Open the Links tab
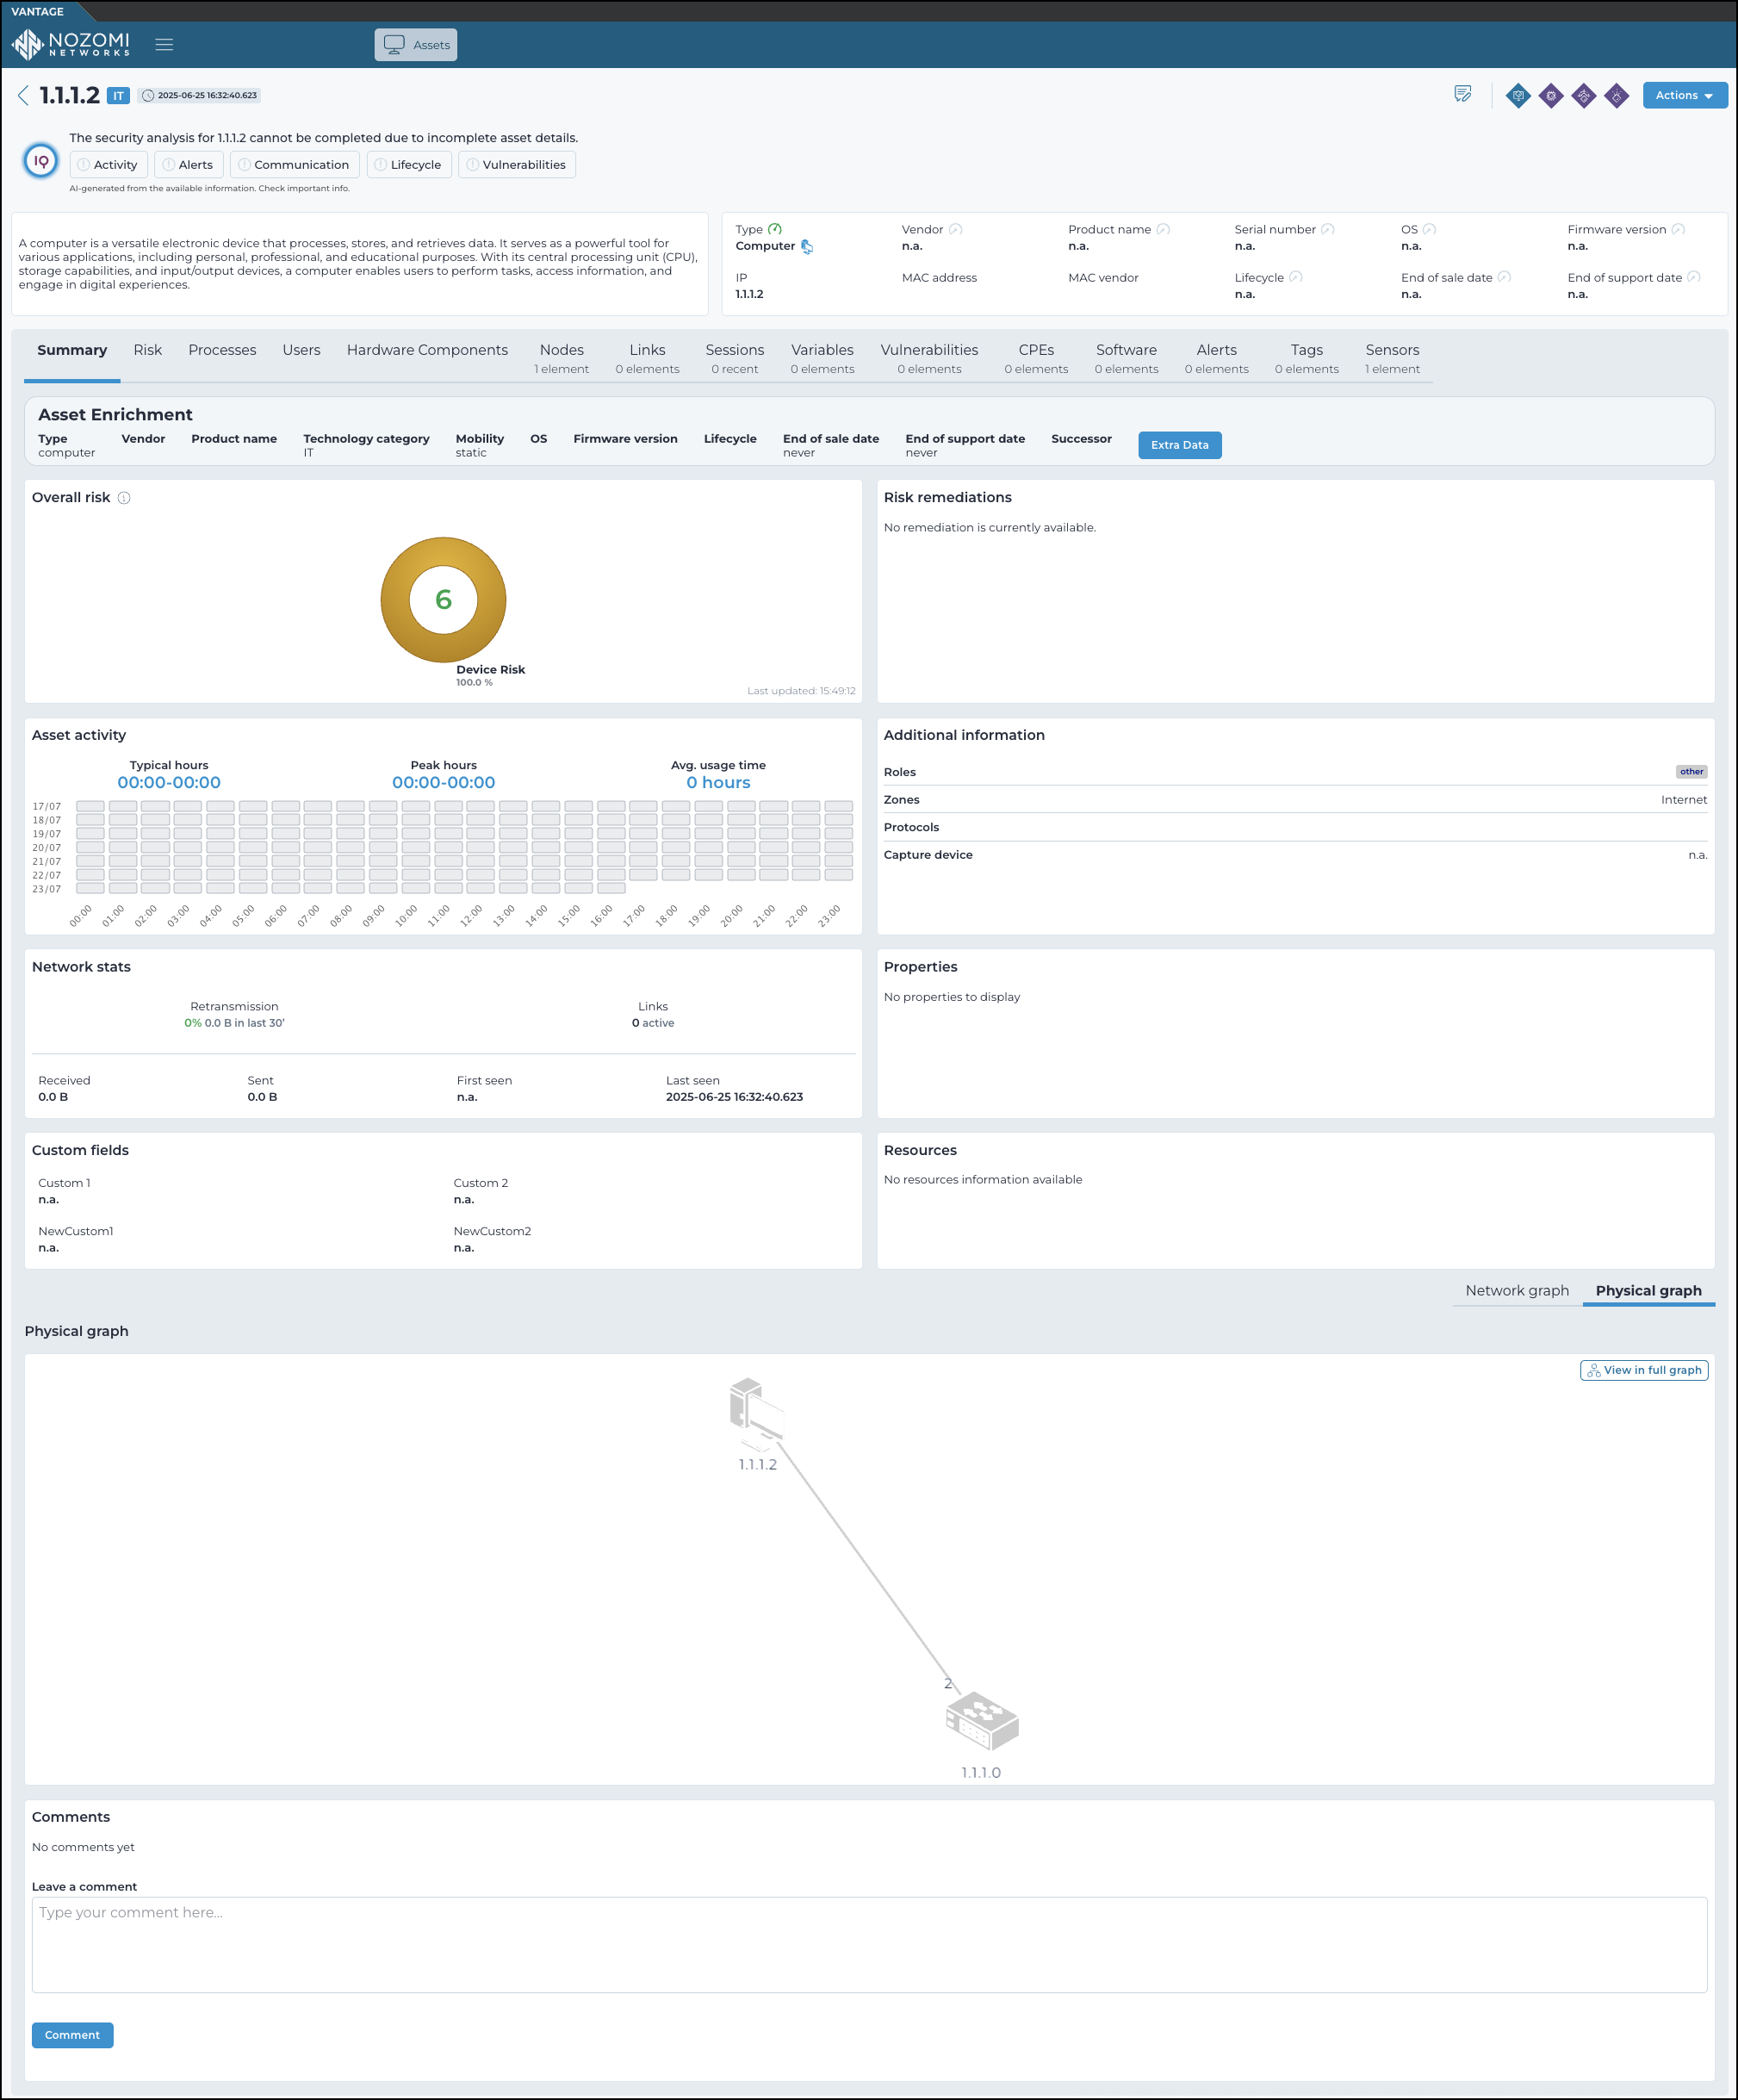1738x2100 pixels. [647, 358]
